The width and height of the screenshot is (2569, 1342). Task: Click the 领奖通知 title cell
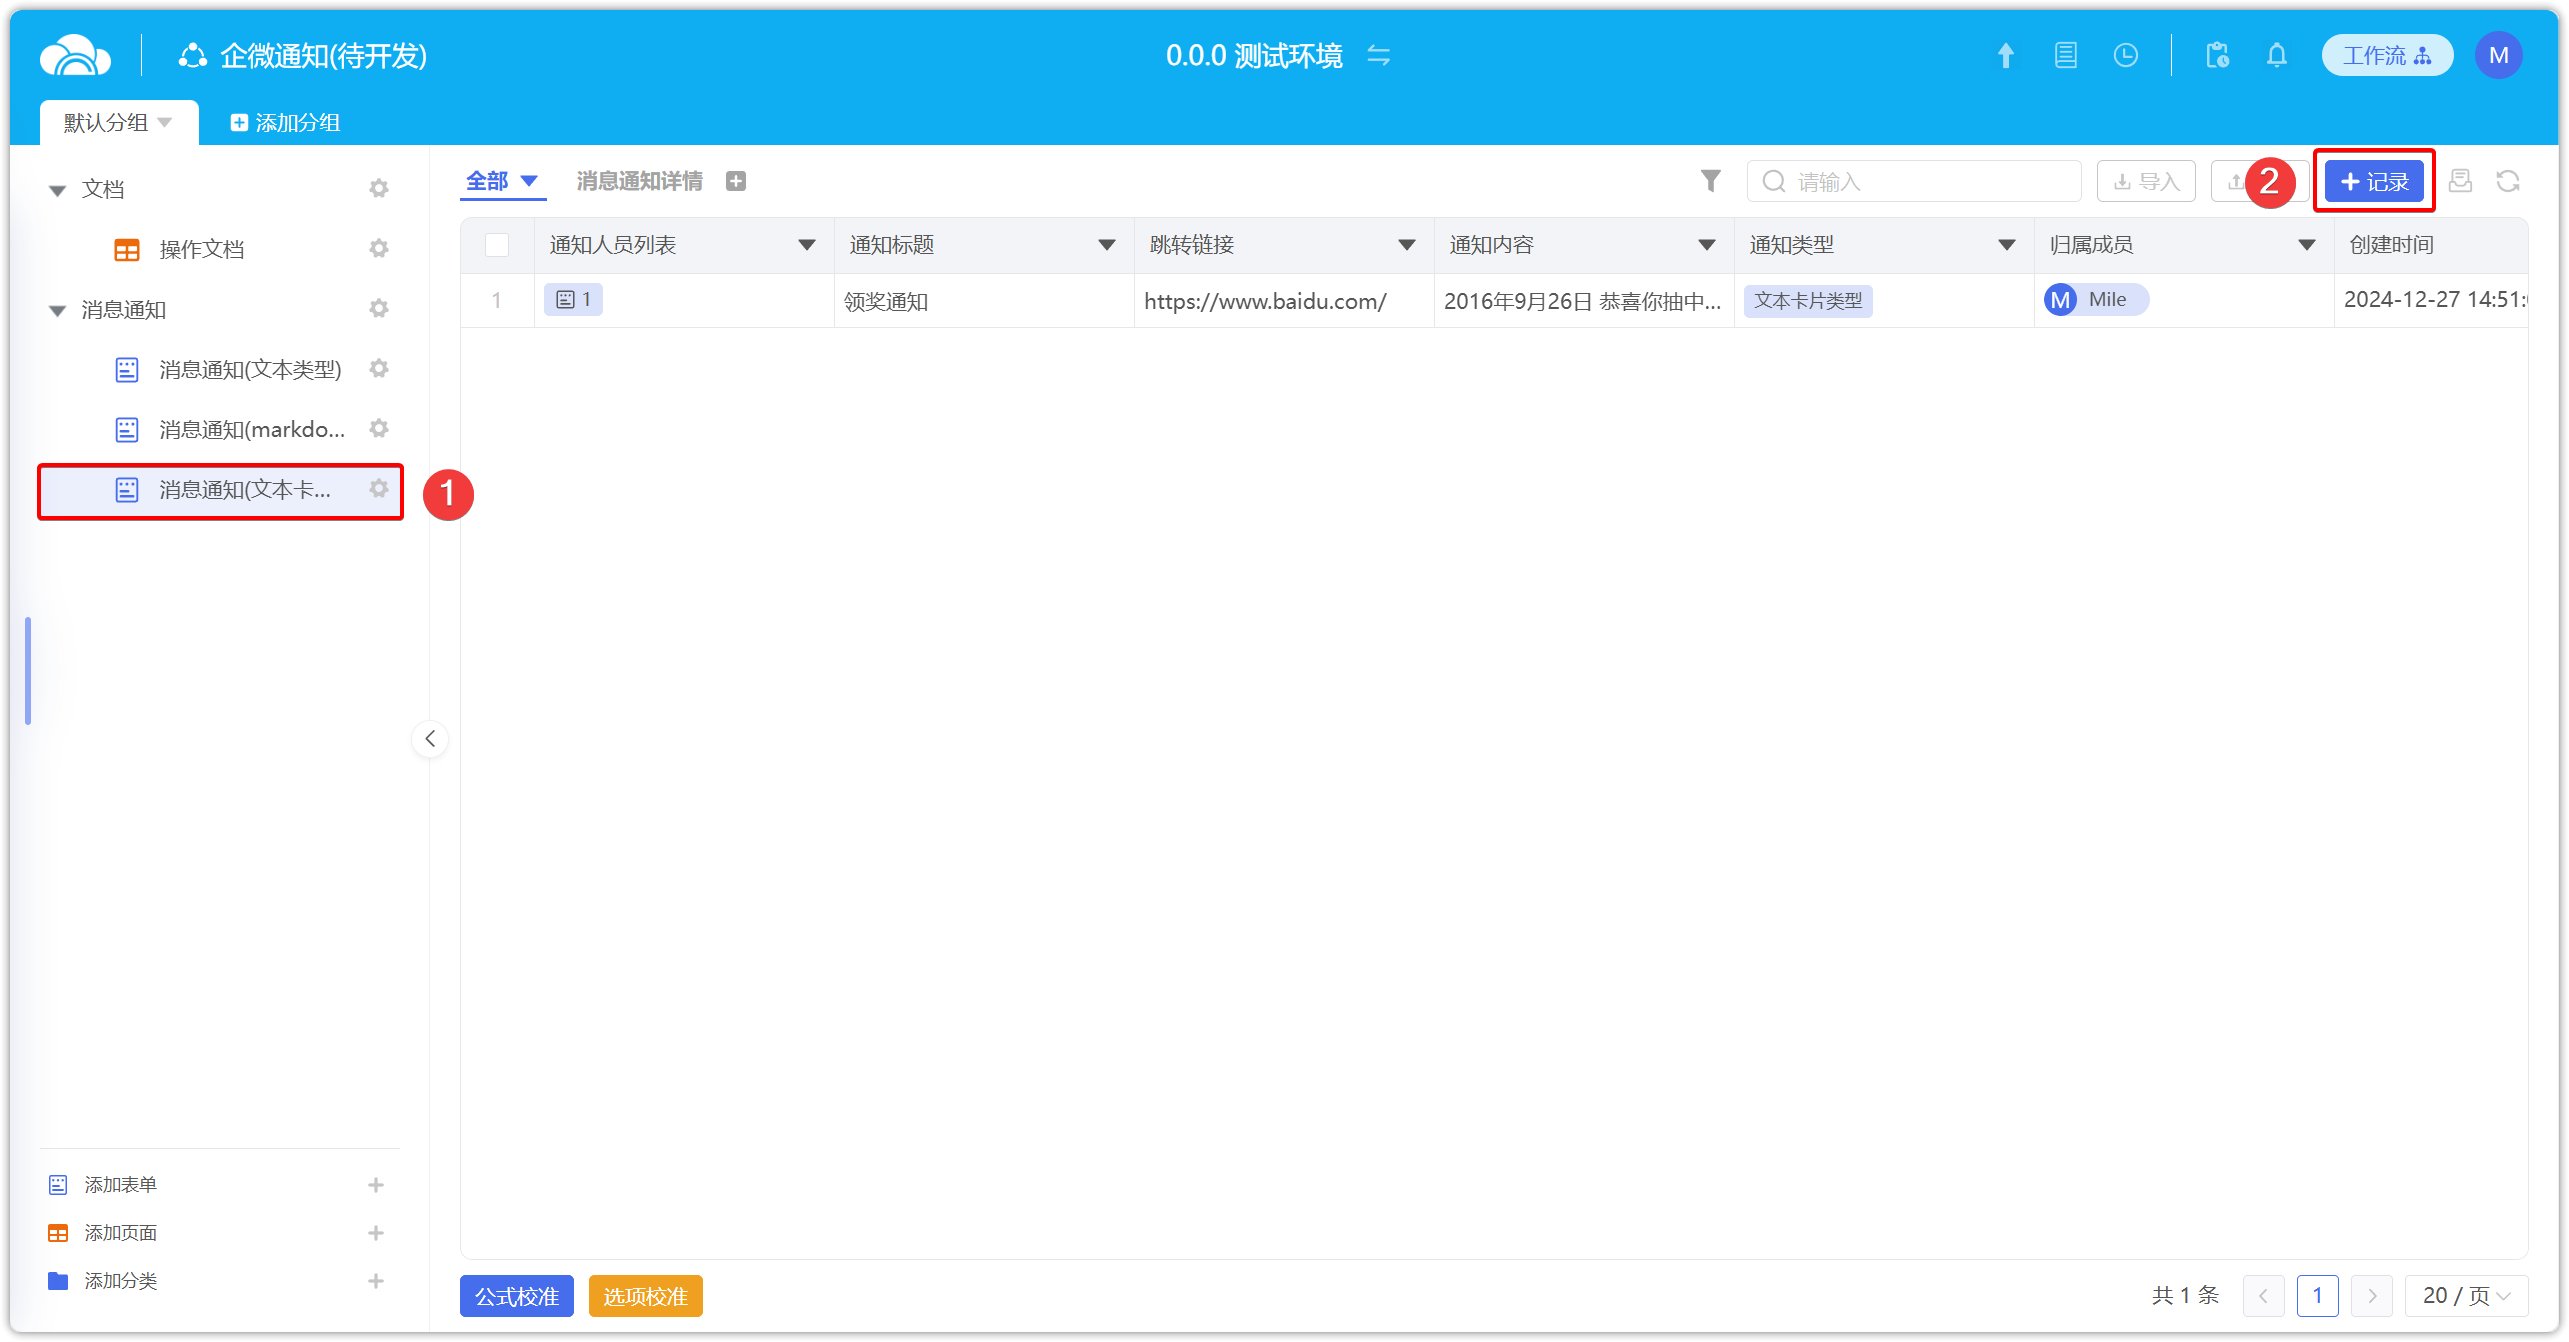pyautogui.click(x=984, y=301)
